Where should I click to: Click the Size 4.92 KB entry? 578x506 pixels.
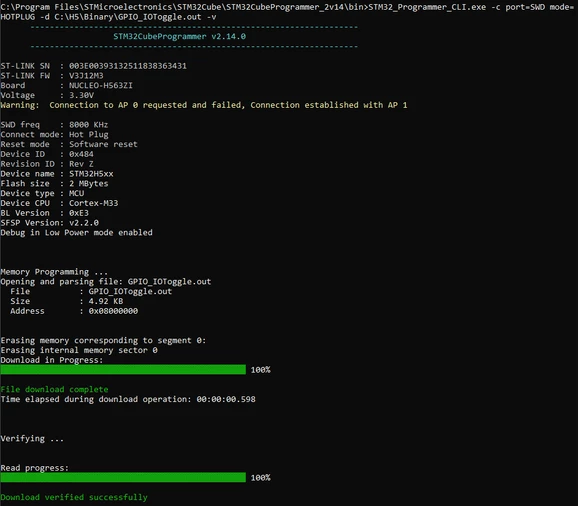click(x=67, y=301)
